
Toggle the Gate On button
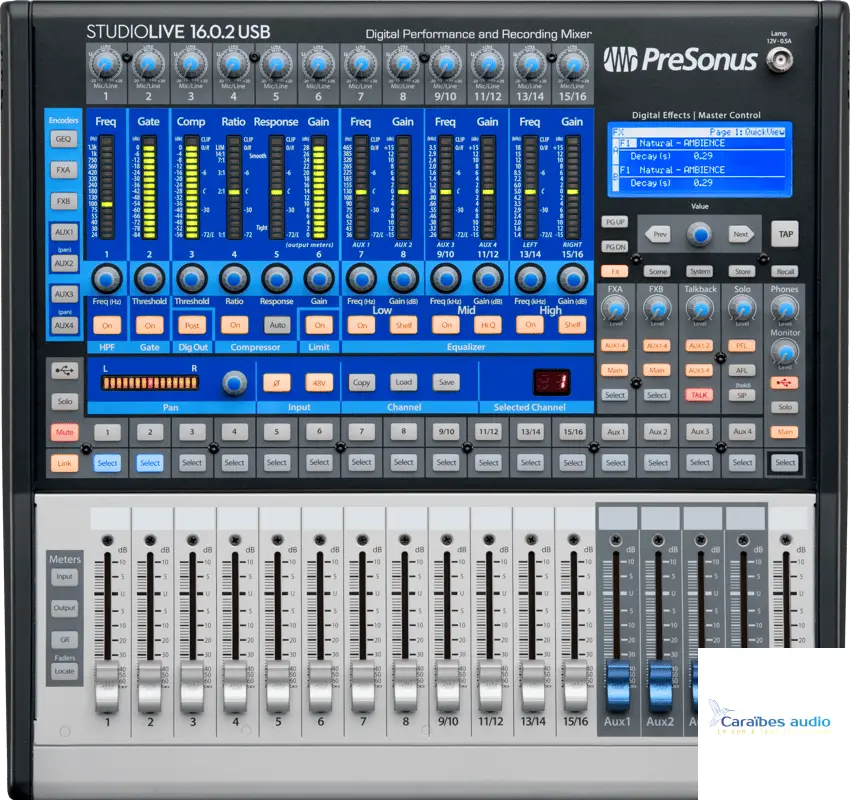(x=150, y=325)
